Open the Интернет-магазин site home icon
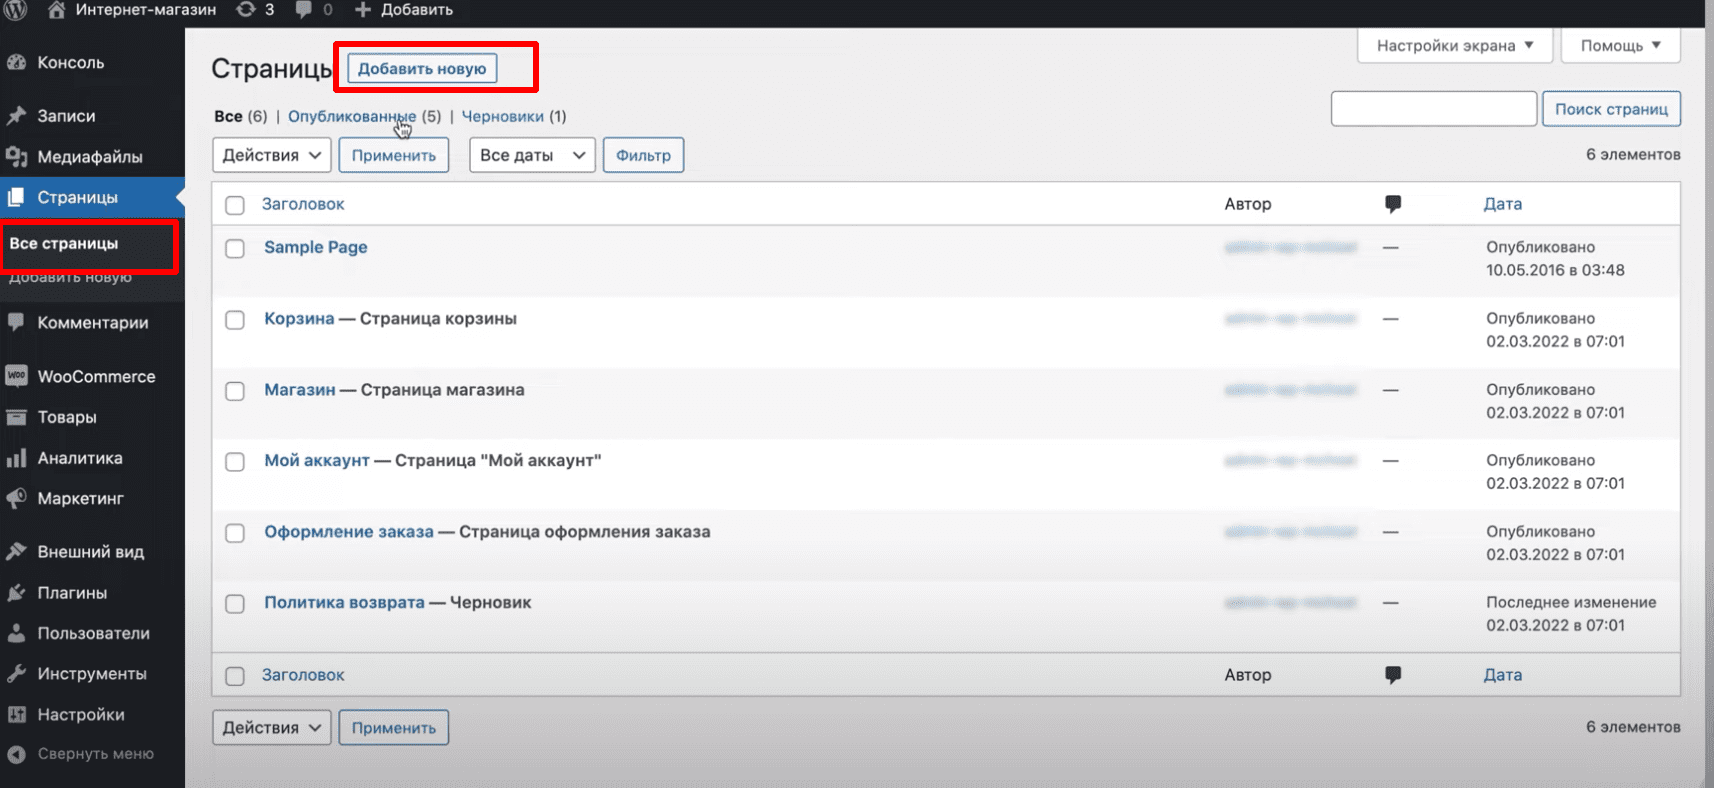Screen dimensions: 1714x788 pyautogui.click(x=57, y=10)
